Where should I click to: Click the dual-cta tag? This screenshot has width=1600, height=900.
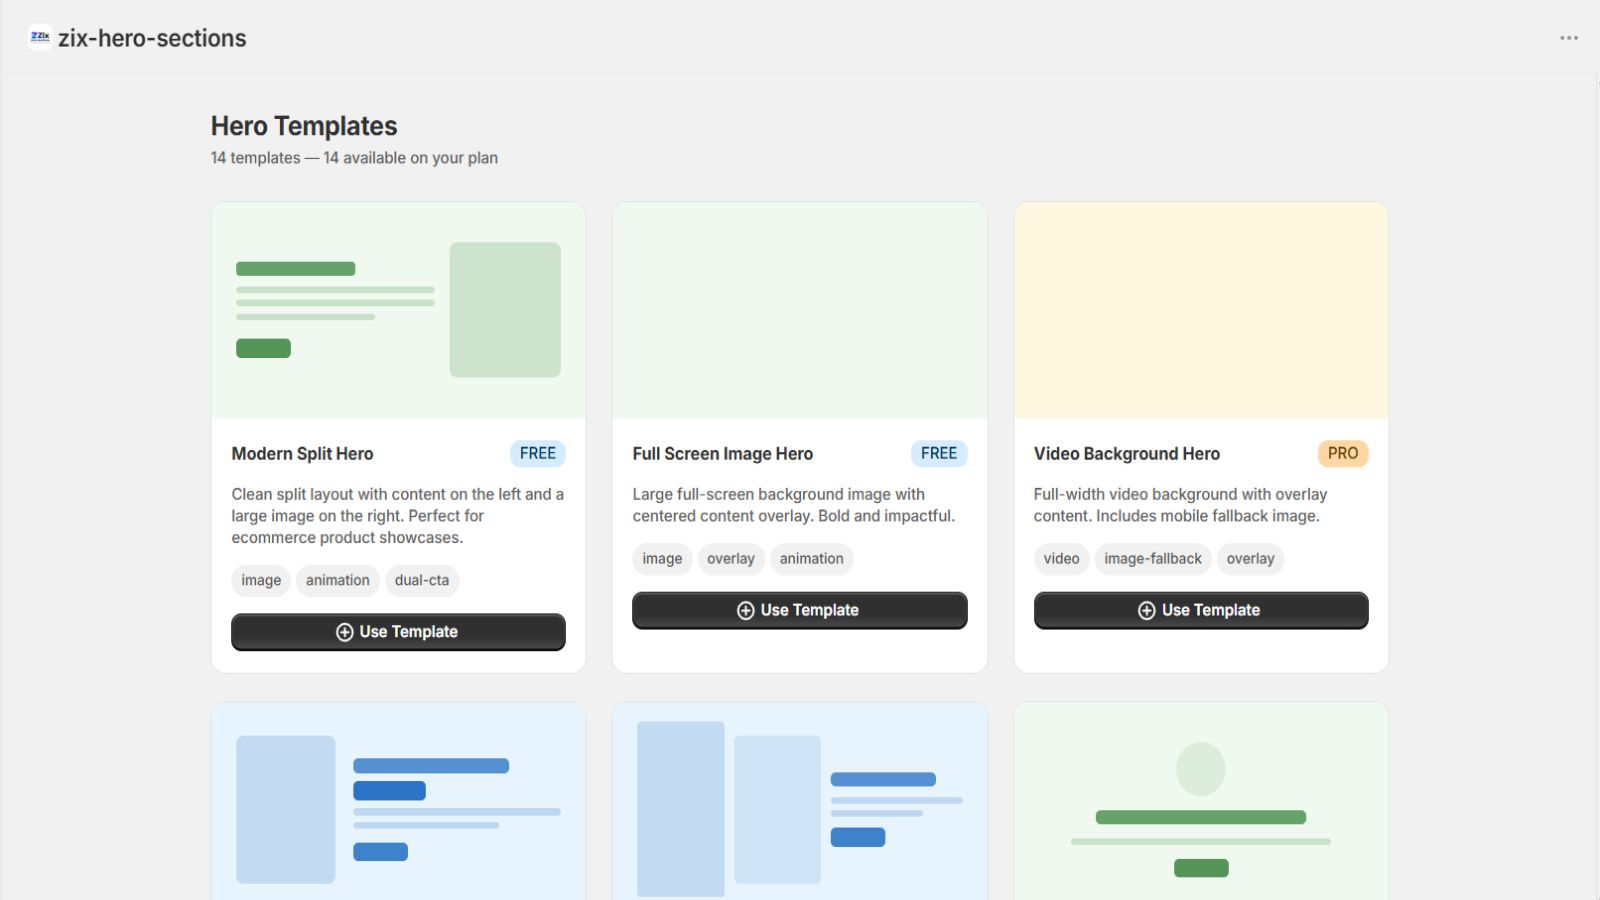point(422,580)
